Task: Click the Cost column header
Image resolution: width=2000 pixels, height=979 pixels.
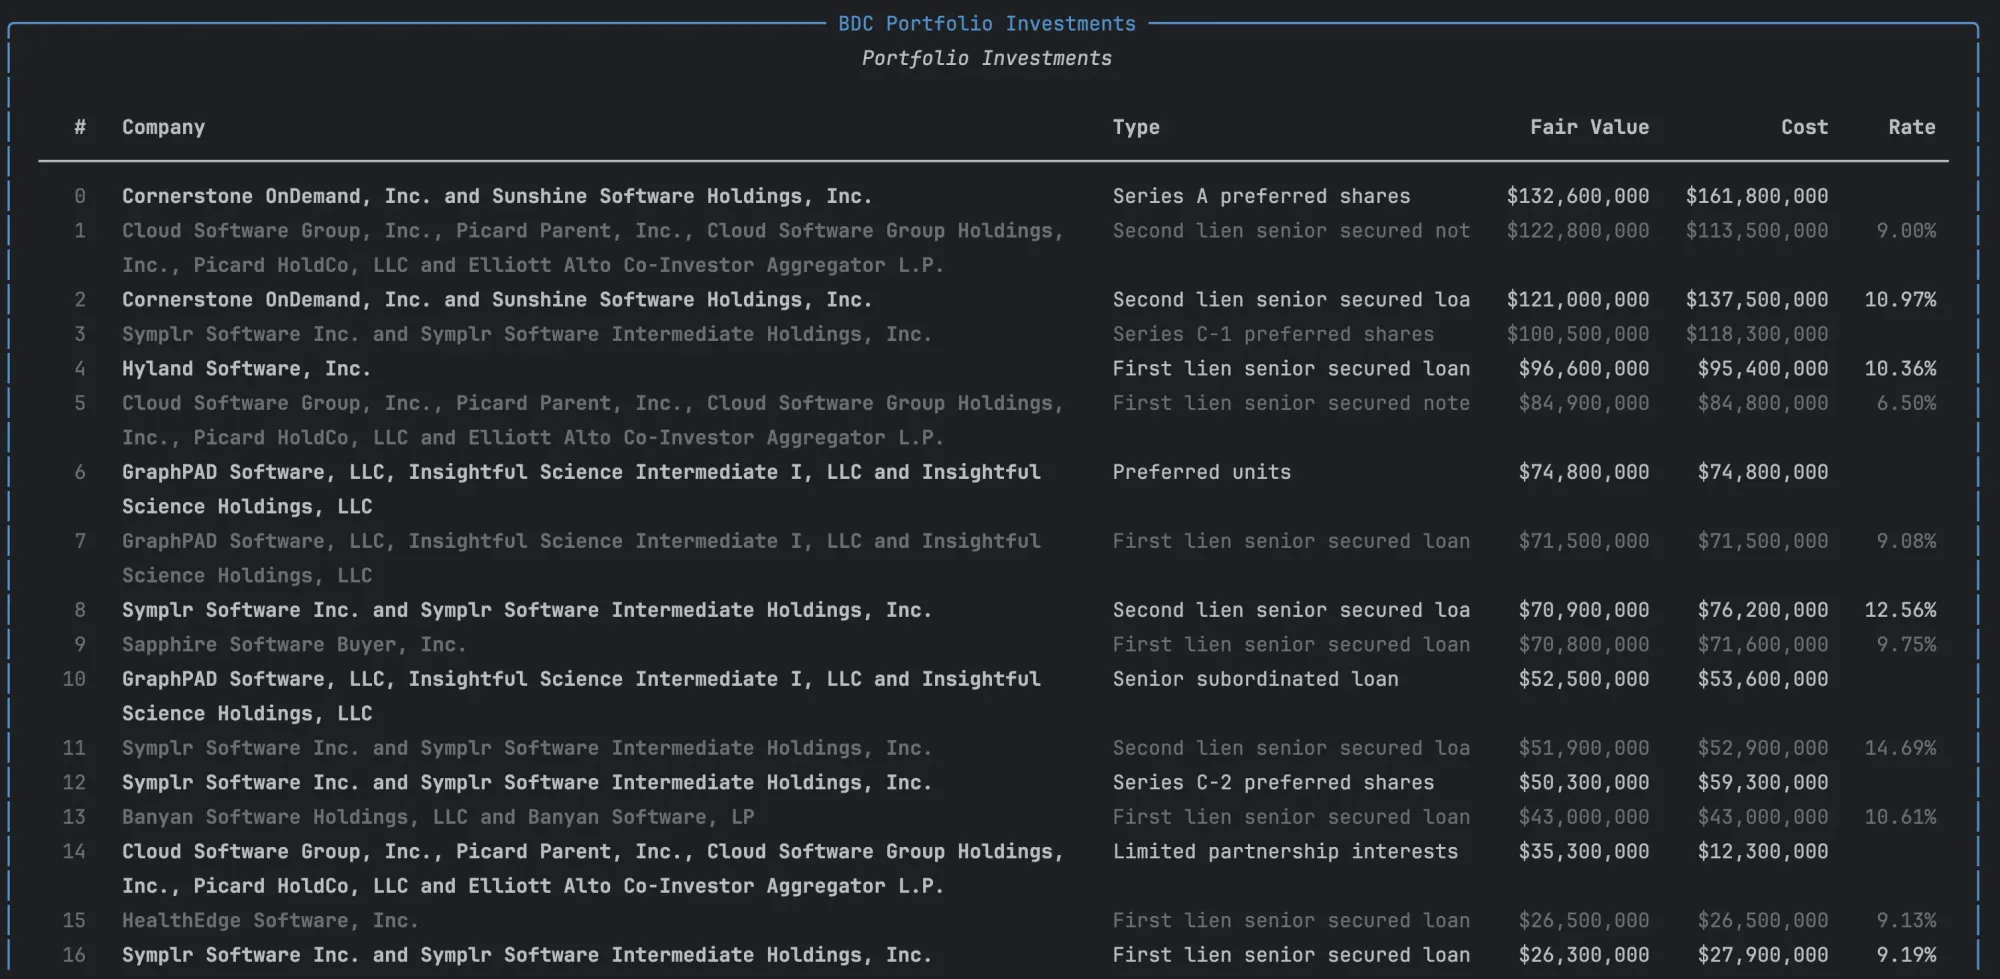Action: tap(1803, 127)
